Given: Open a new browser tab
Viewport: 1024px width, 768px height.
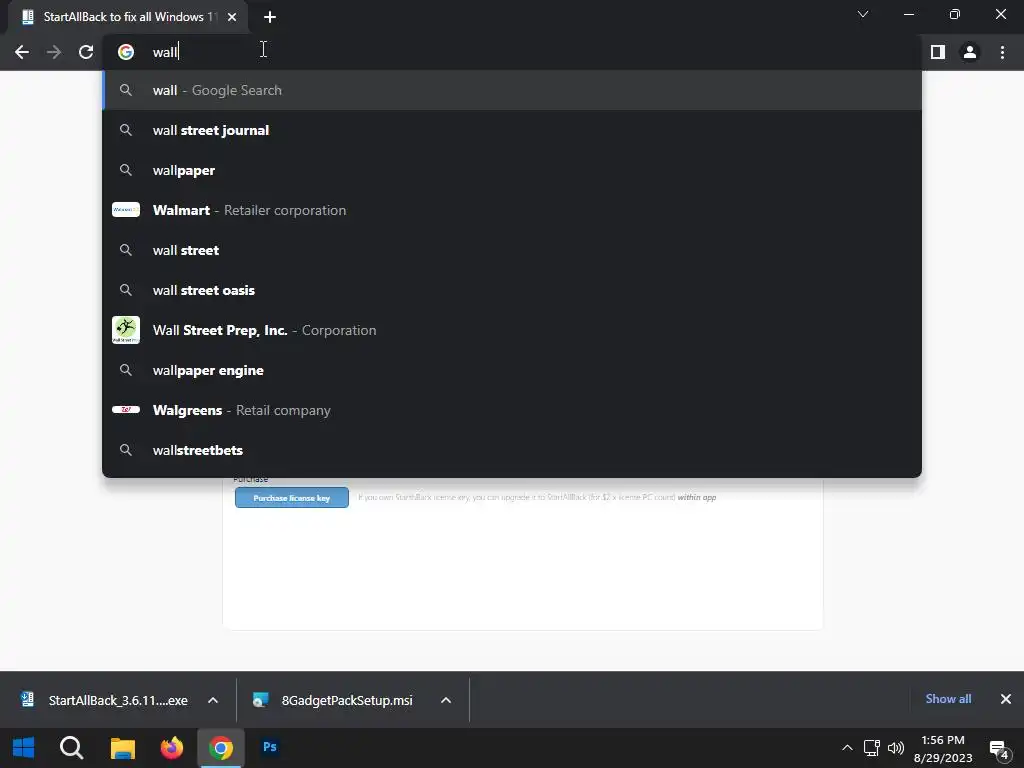Looking at the screenshot, I should [270, 18].
